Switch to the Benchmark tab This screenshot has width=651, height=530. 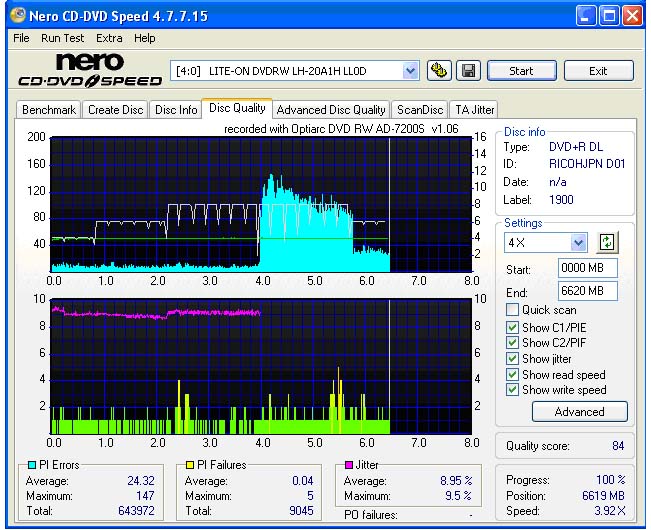(48, 110)
